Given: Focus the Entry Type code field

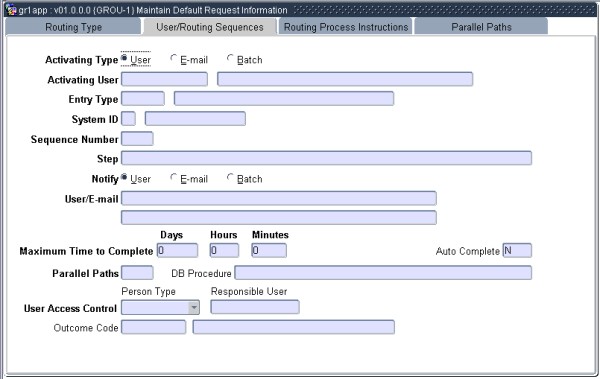Looking at the screenshot, I should [x=143, y=99].
